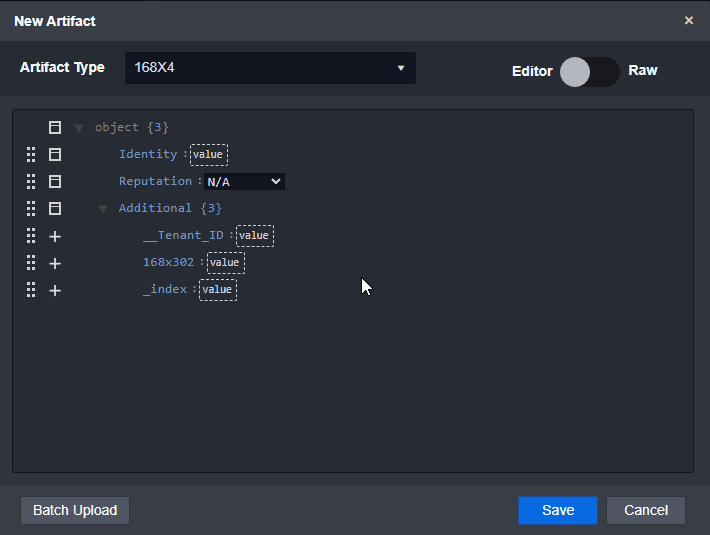Image resolution: width=710 pixels, height=535 pixels.
Task: Click the plus icon next to 168x302
Action: pos(55,263)
